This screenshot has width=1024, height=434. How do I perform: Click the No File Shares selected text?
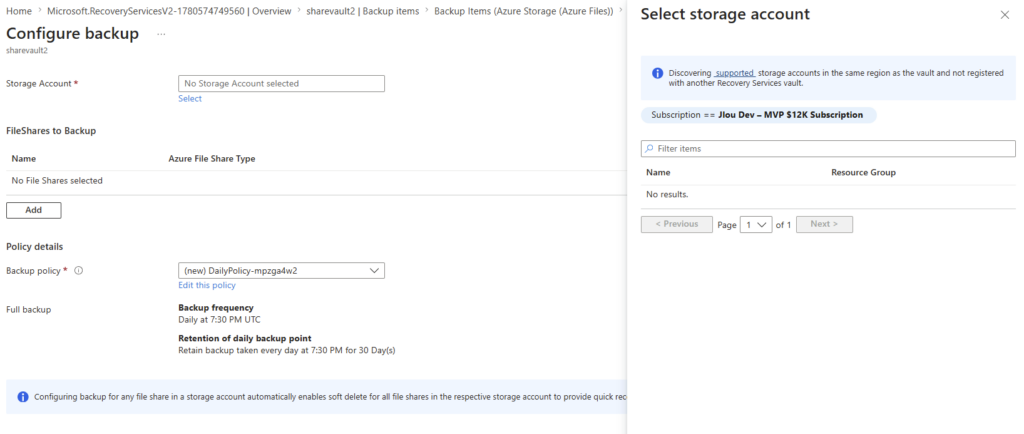coord(57,181)
